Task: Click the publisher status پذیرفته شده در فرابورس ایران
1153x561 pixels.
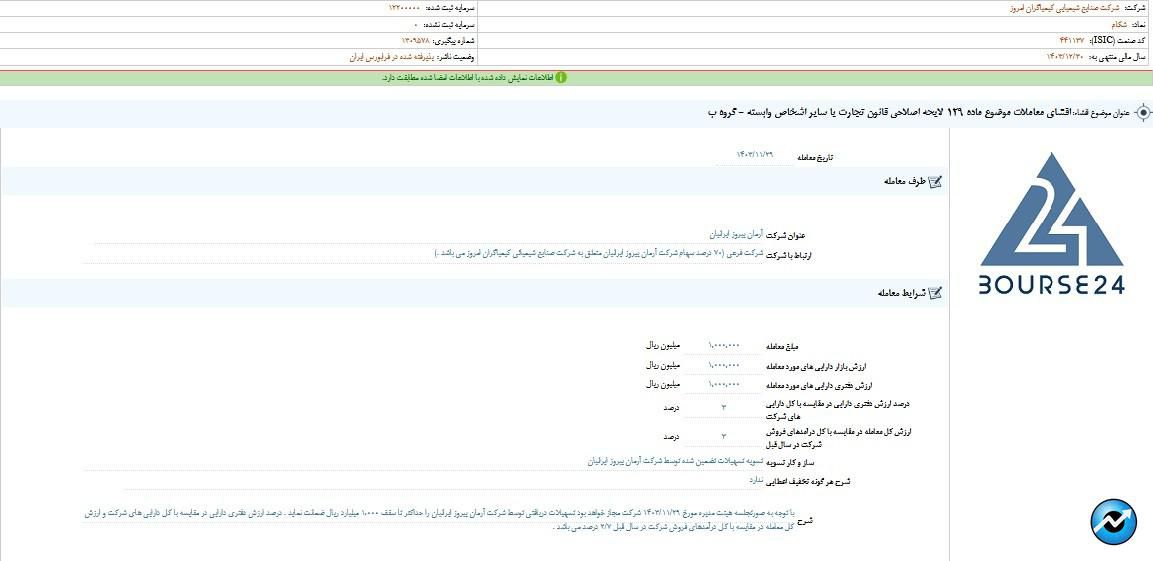Action: [393, 57]
